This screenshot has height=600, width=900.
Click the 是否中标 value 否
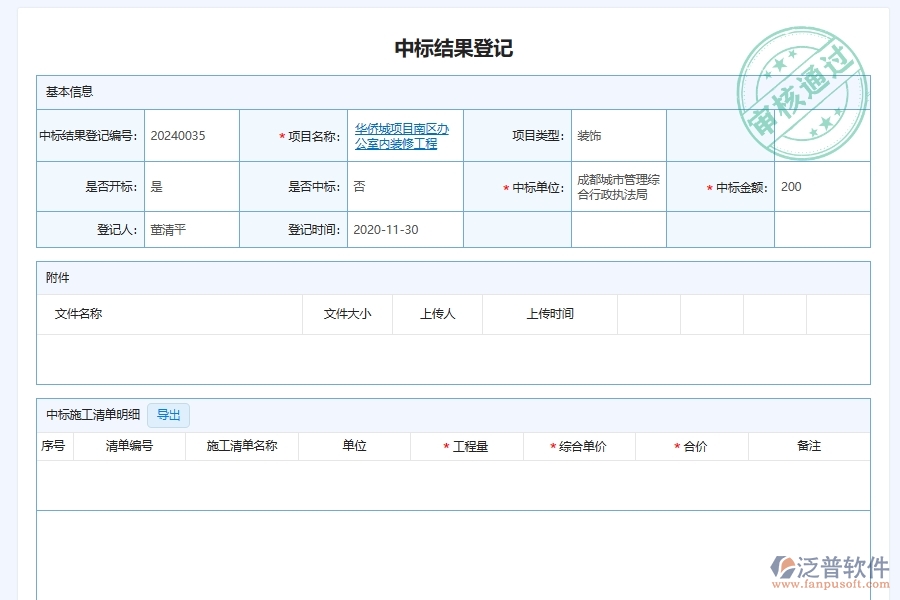[x=359, y=186]
